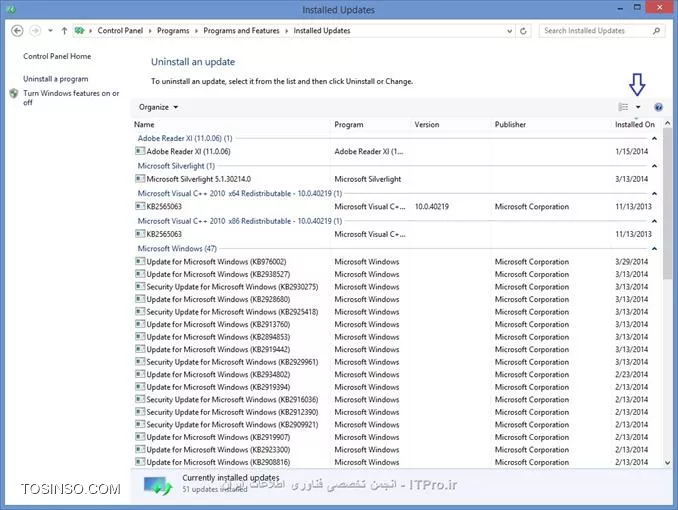
Task: Open the Help button
Action: pyautogui.click(x=658, y=107)
